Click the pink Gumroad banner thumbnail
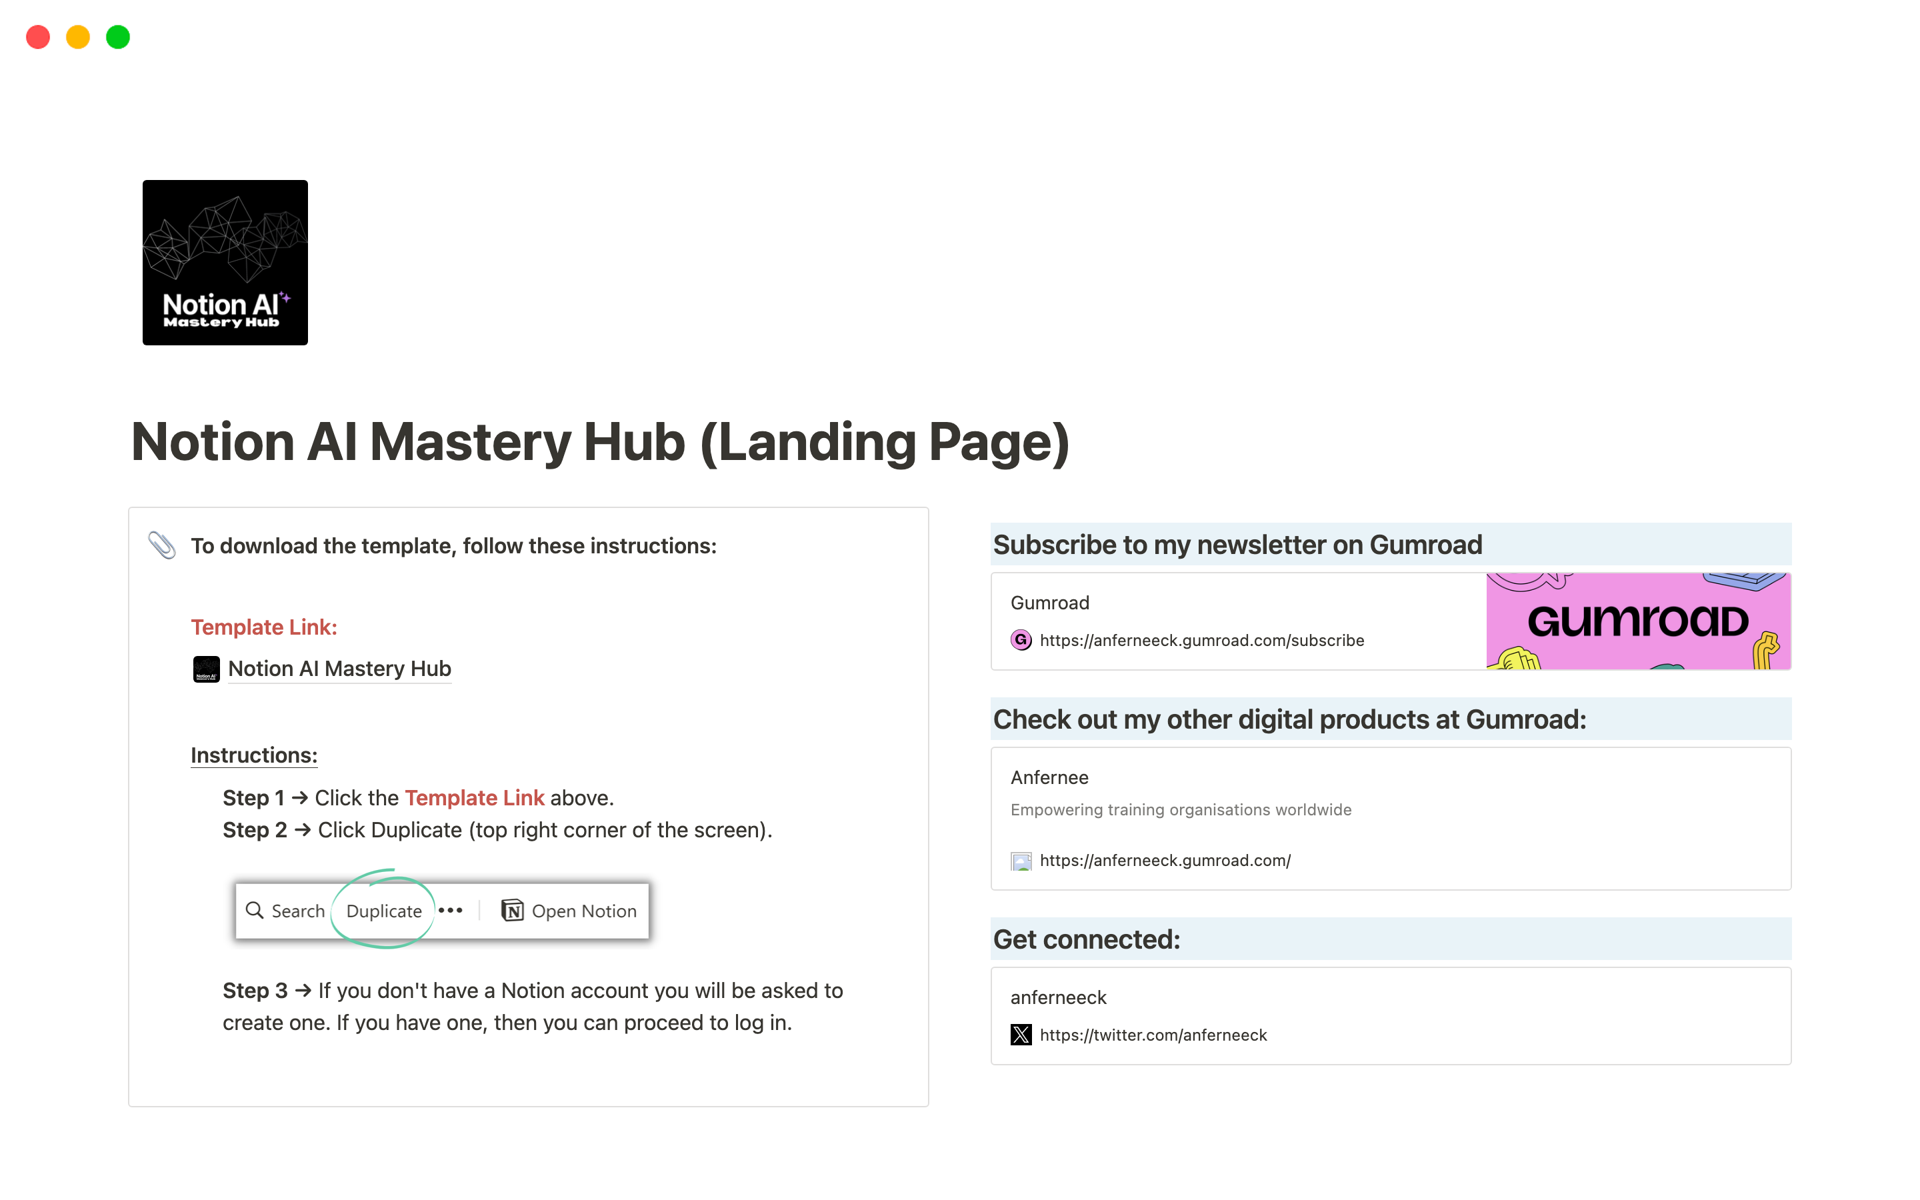This screenshot has height=1200, width=1920. pos(1638,621)
